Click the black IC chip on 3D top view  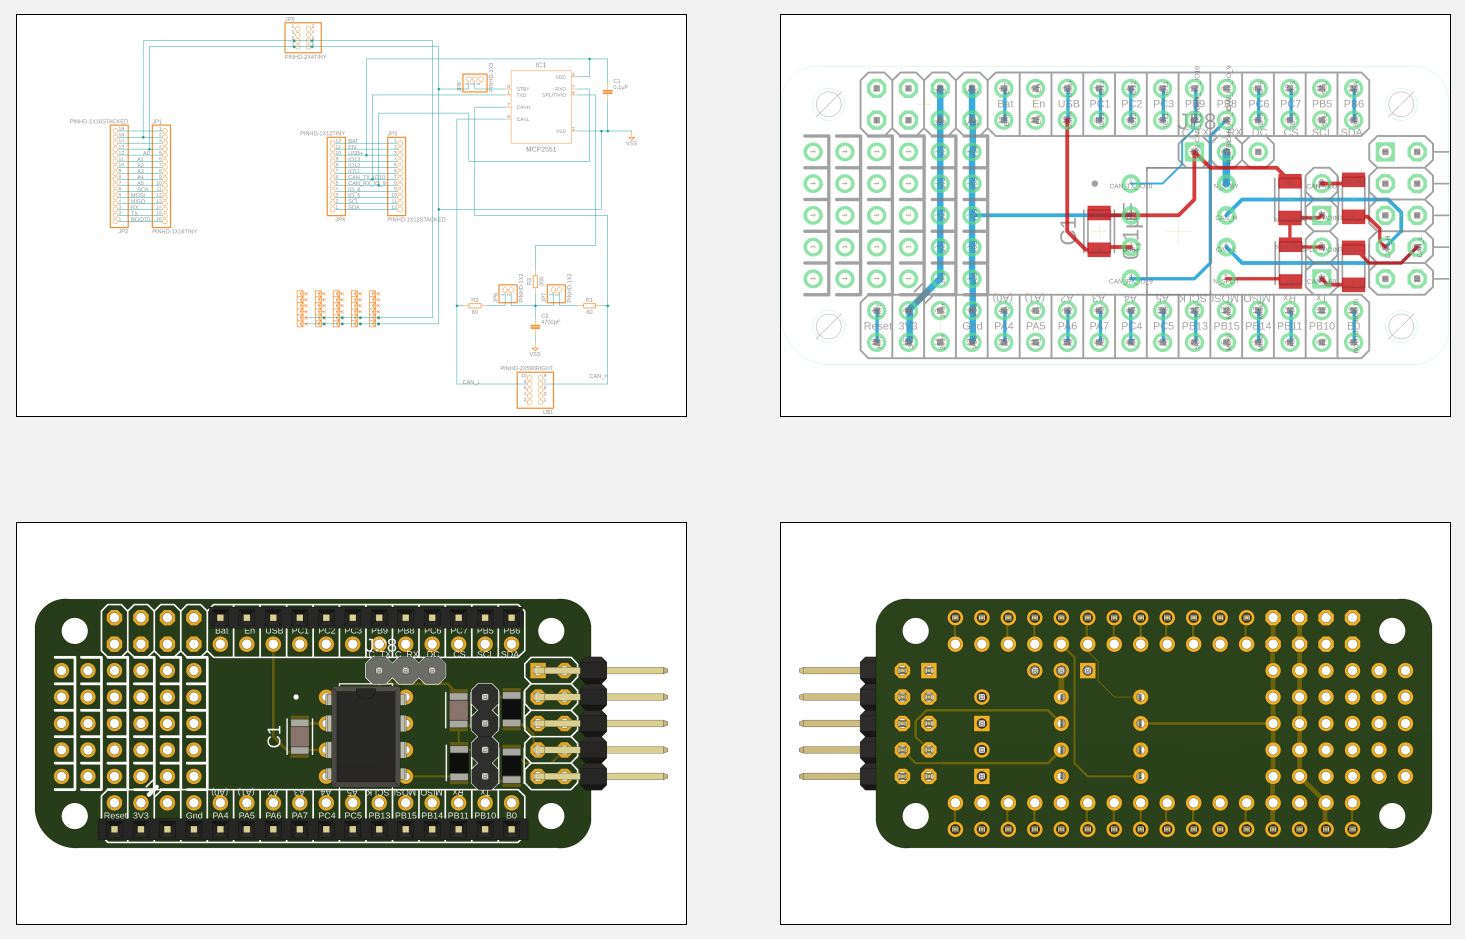[365, 735]
